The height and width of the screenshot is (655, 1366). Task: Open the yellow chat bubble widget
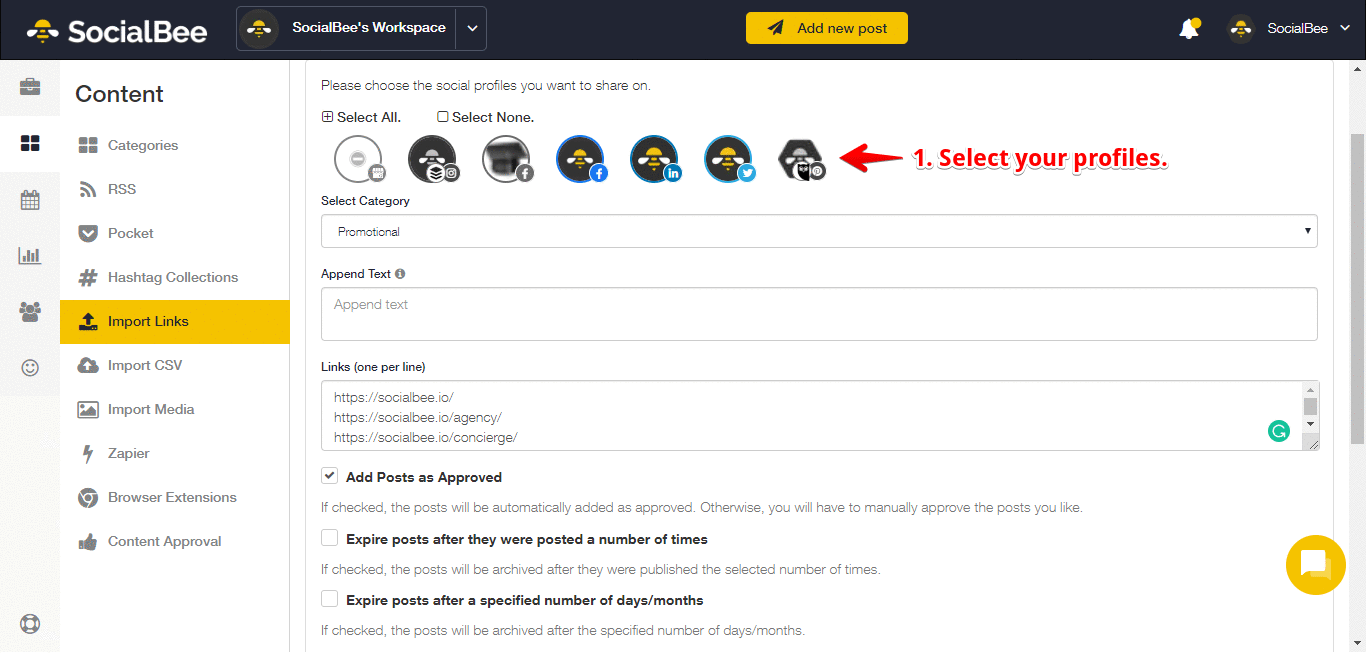coord(1315,565)
